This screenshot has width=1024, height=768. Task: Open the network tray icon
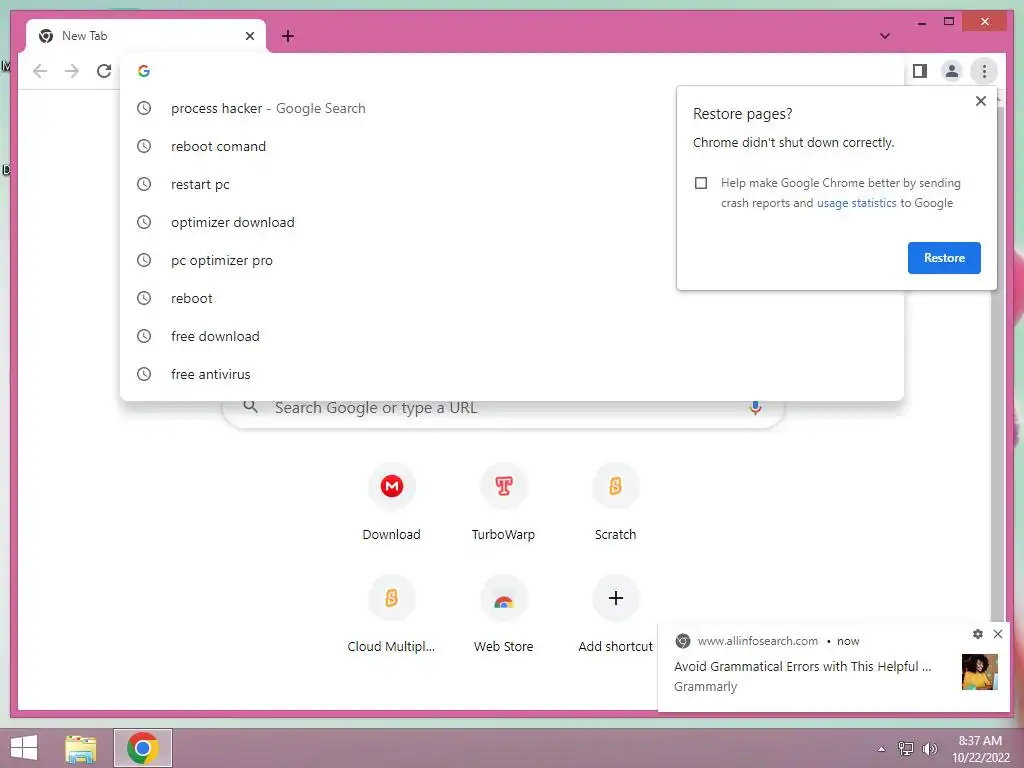(906, 748)
